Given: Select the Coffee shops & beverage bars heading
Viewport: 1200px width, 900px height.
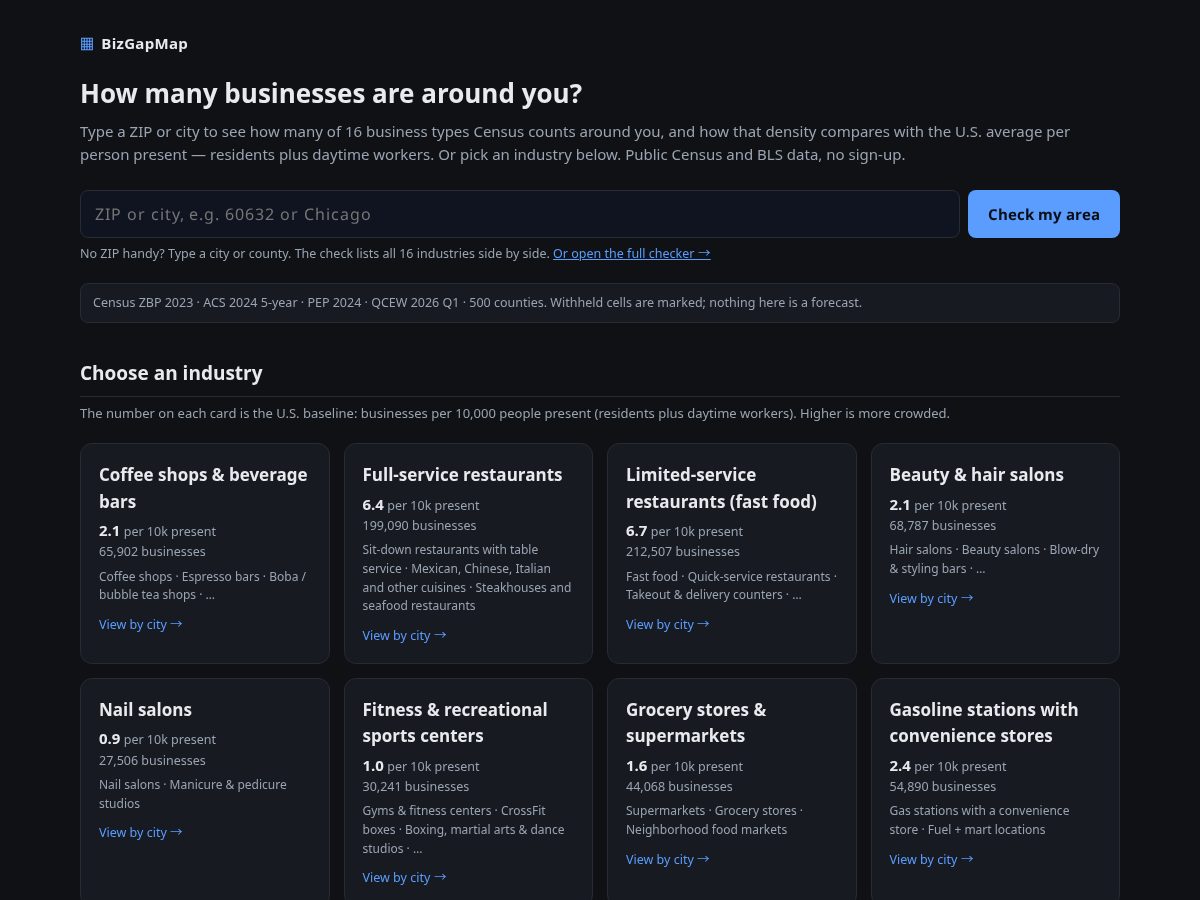Looking at the screenshot, I should [203, 488].
